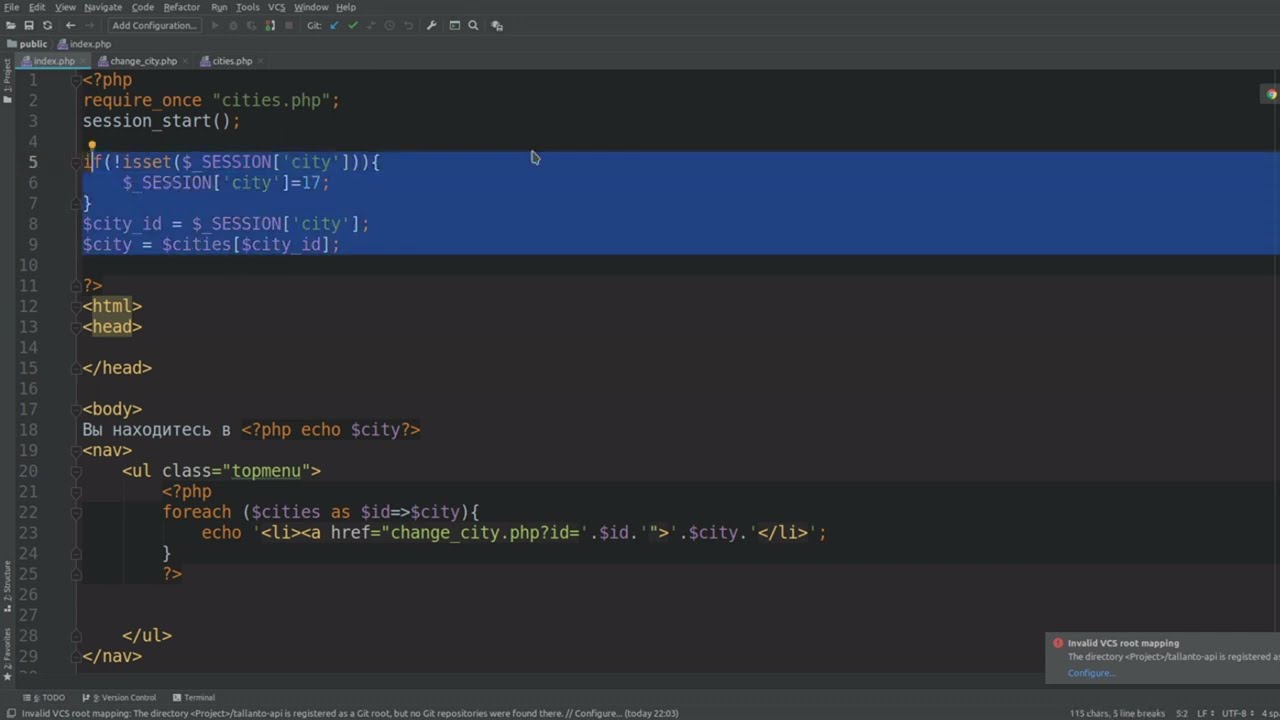Click the Remote host chat-like icon
The image size is (1280, 720).
[x=497, y=25]
